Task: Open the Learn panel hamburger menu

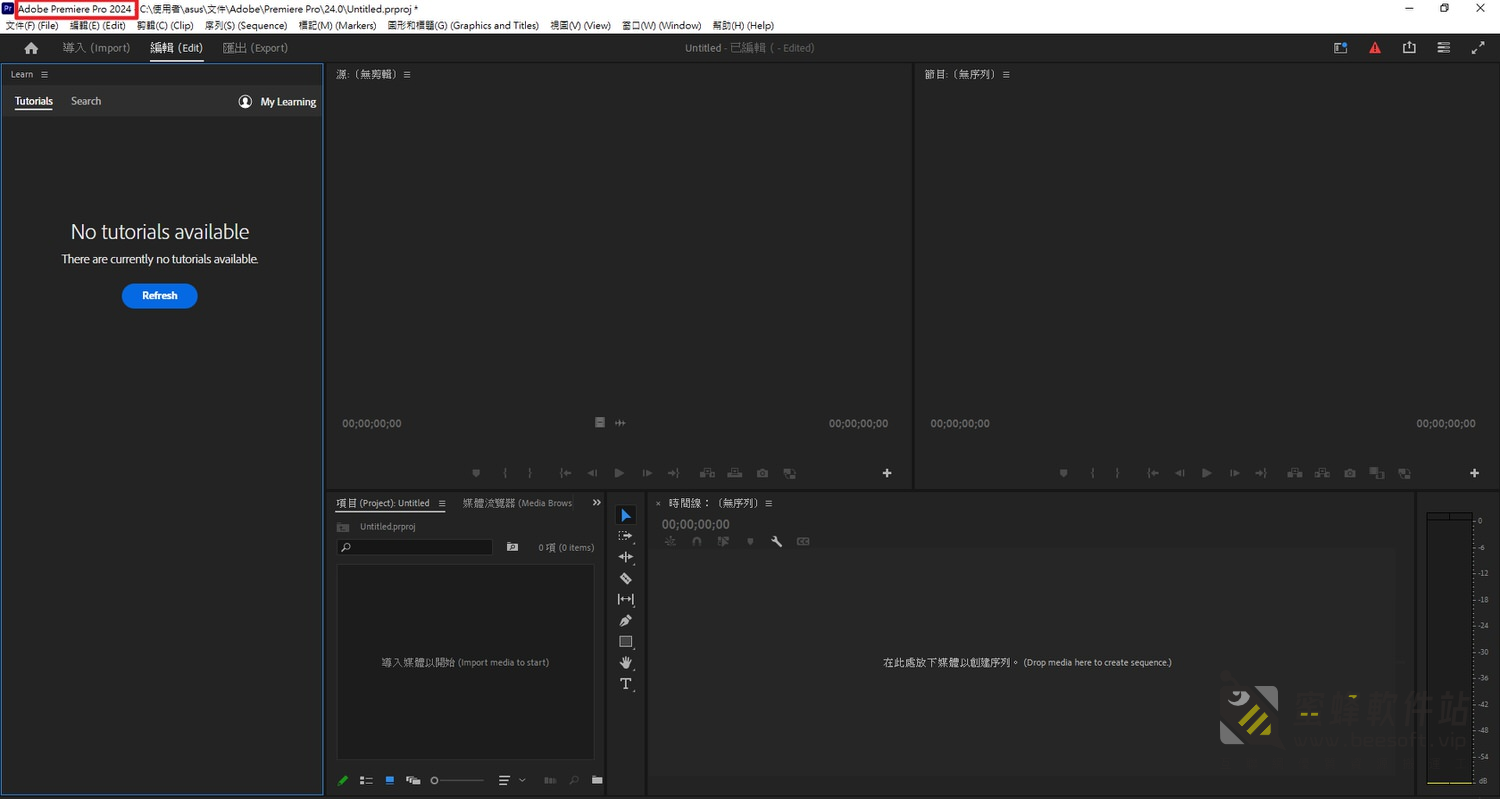Action: [x=44, y=74]
